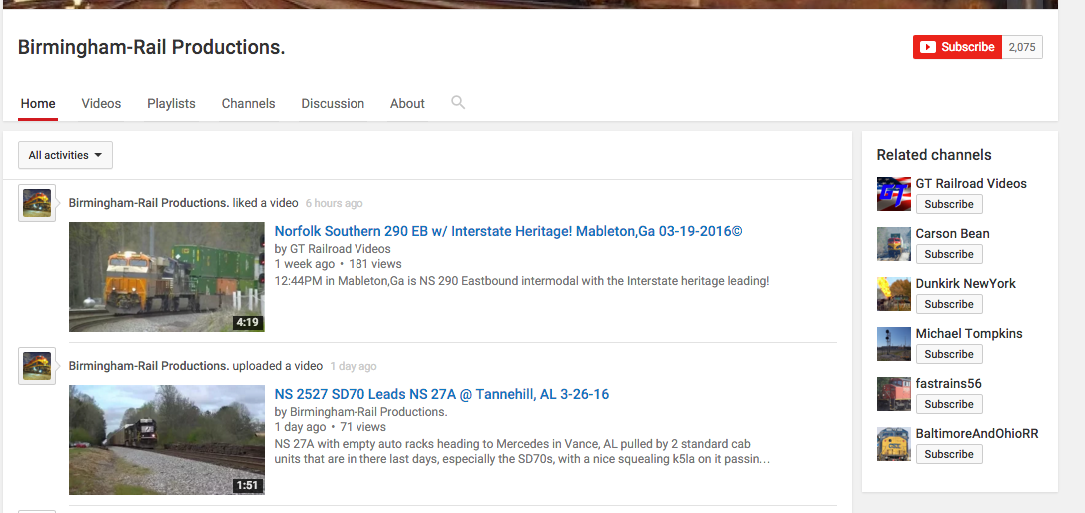Click the '71 views' text
Screen dimensions: 1085x513
363,427
